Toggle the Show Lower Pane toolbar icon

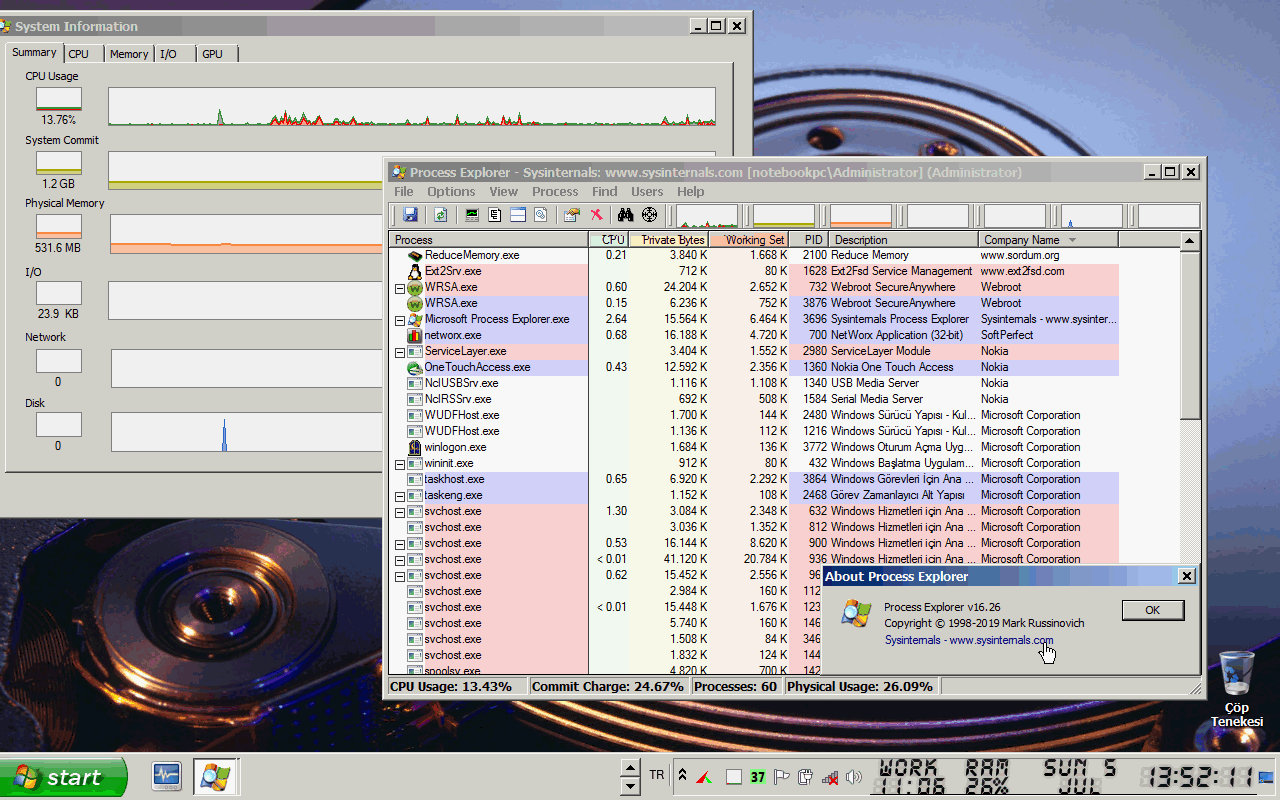coord(518,215)
